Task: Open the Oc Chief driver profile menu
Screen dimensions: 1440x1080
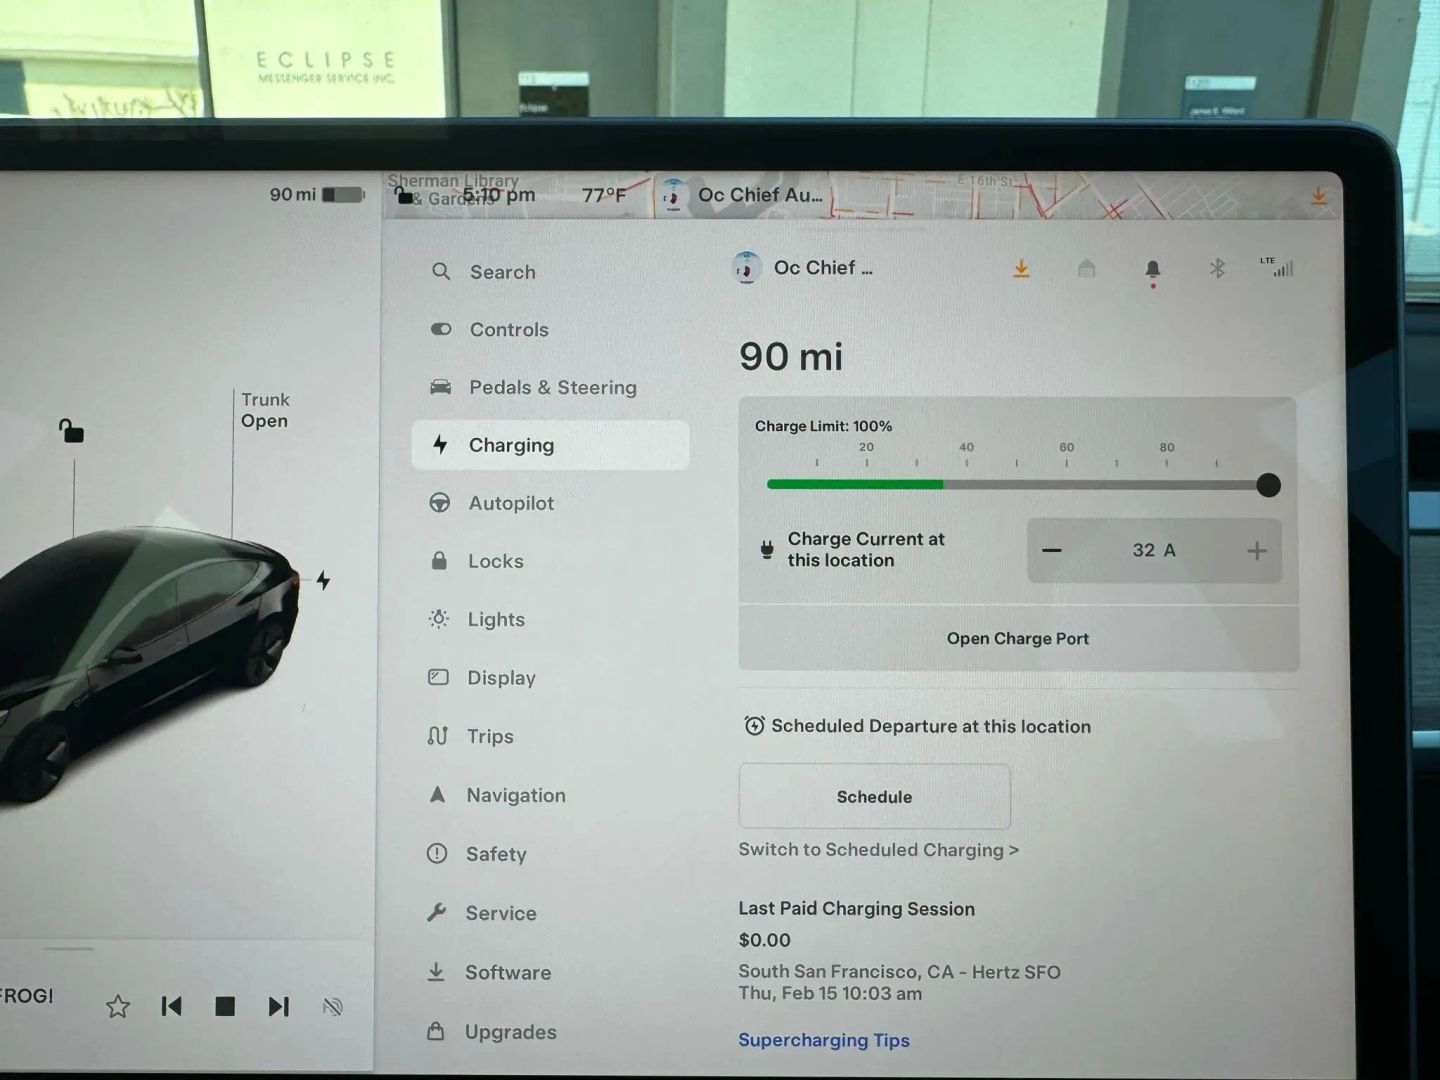Action: [804, 268]
